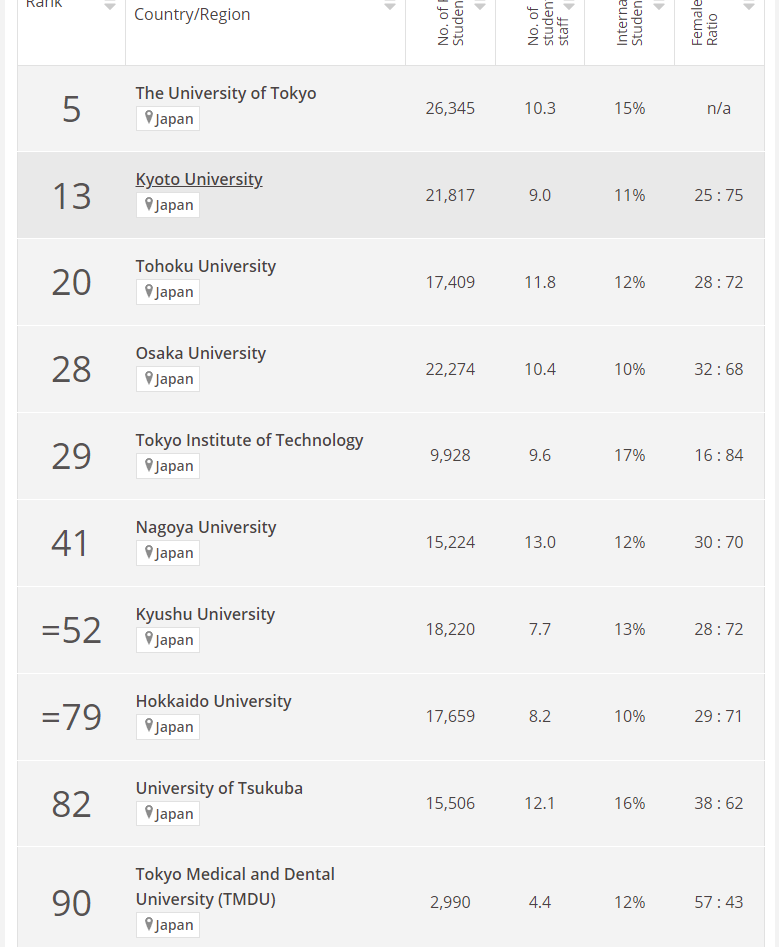
Task: Sort by students per staff column arrow
Action: [569, 8]
